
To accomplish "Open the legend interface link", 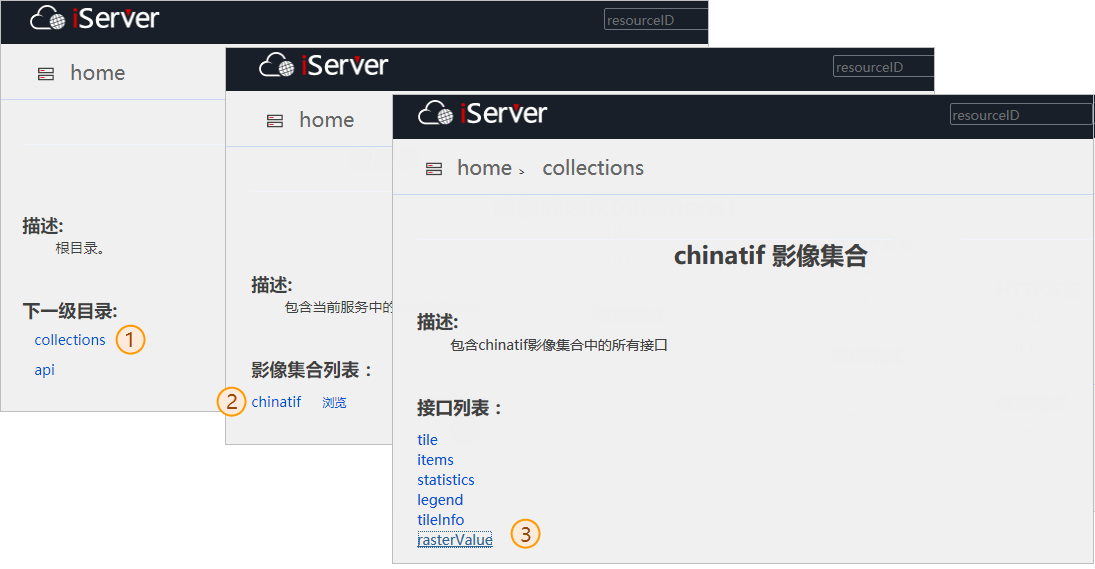I will pyautogui.click(x=440, y=500).
